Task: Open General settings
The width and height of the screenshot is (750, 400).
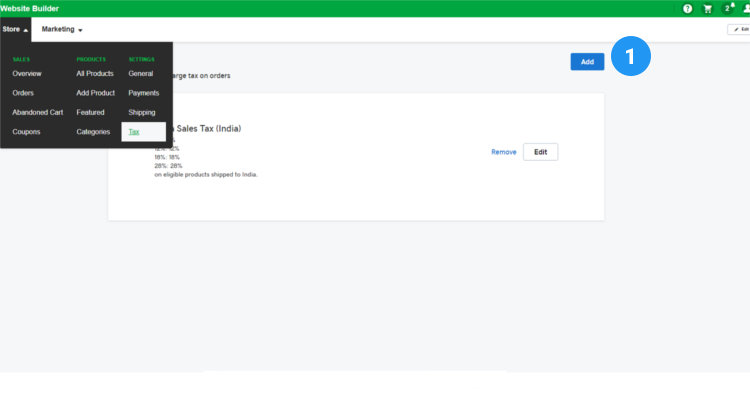Action: coord(141,74)
